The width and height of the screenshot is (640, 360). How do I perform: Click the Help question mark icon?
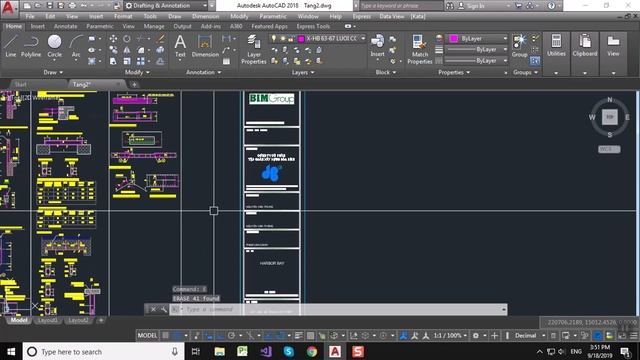point(551,6)
